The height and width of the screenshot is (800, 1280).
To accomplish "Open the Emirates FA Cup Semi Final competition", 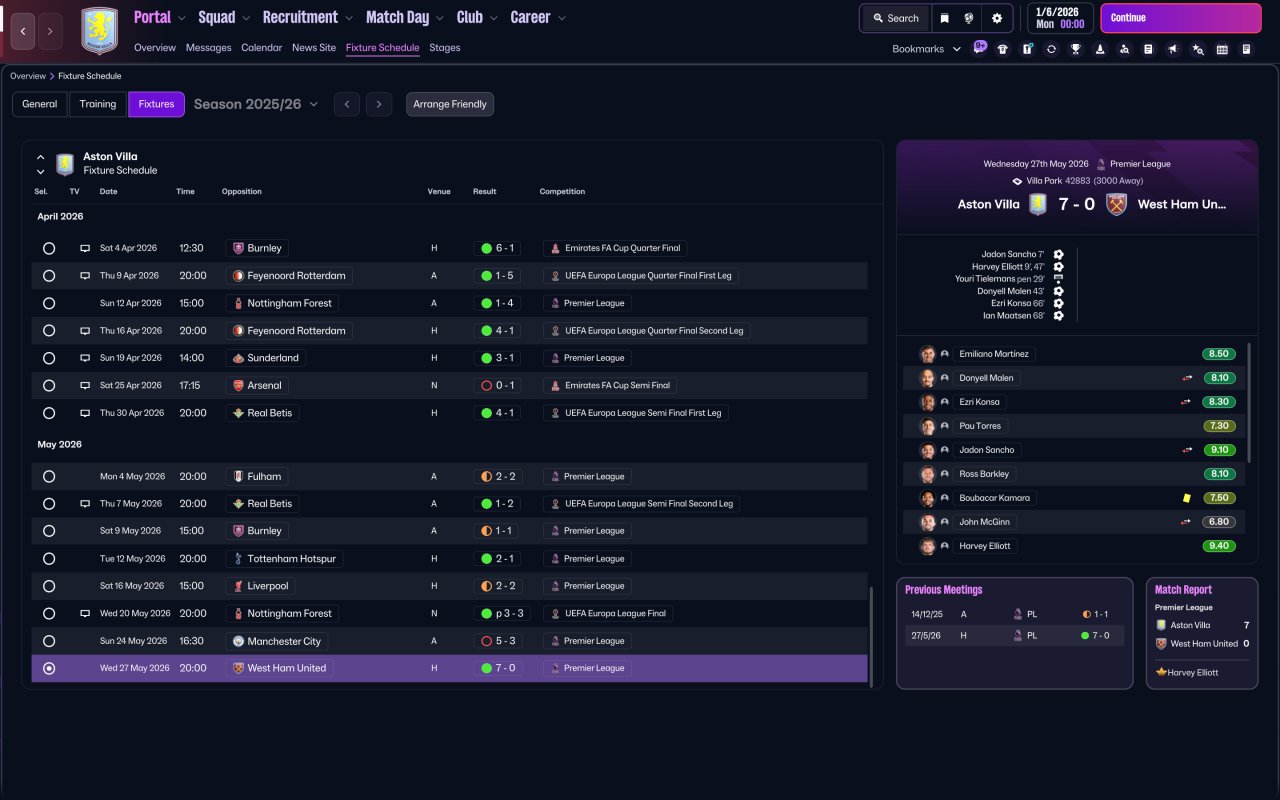I will pos(610,385).
